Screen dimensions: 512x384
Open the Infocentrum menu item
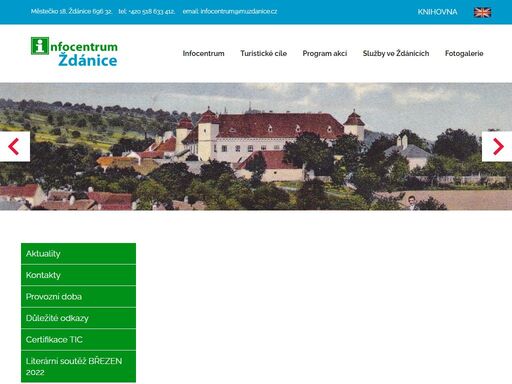coord(203,53)
